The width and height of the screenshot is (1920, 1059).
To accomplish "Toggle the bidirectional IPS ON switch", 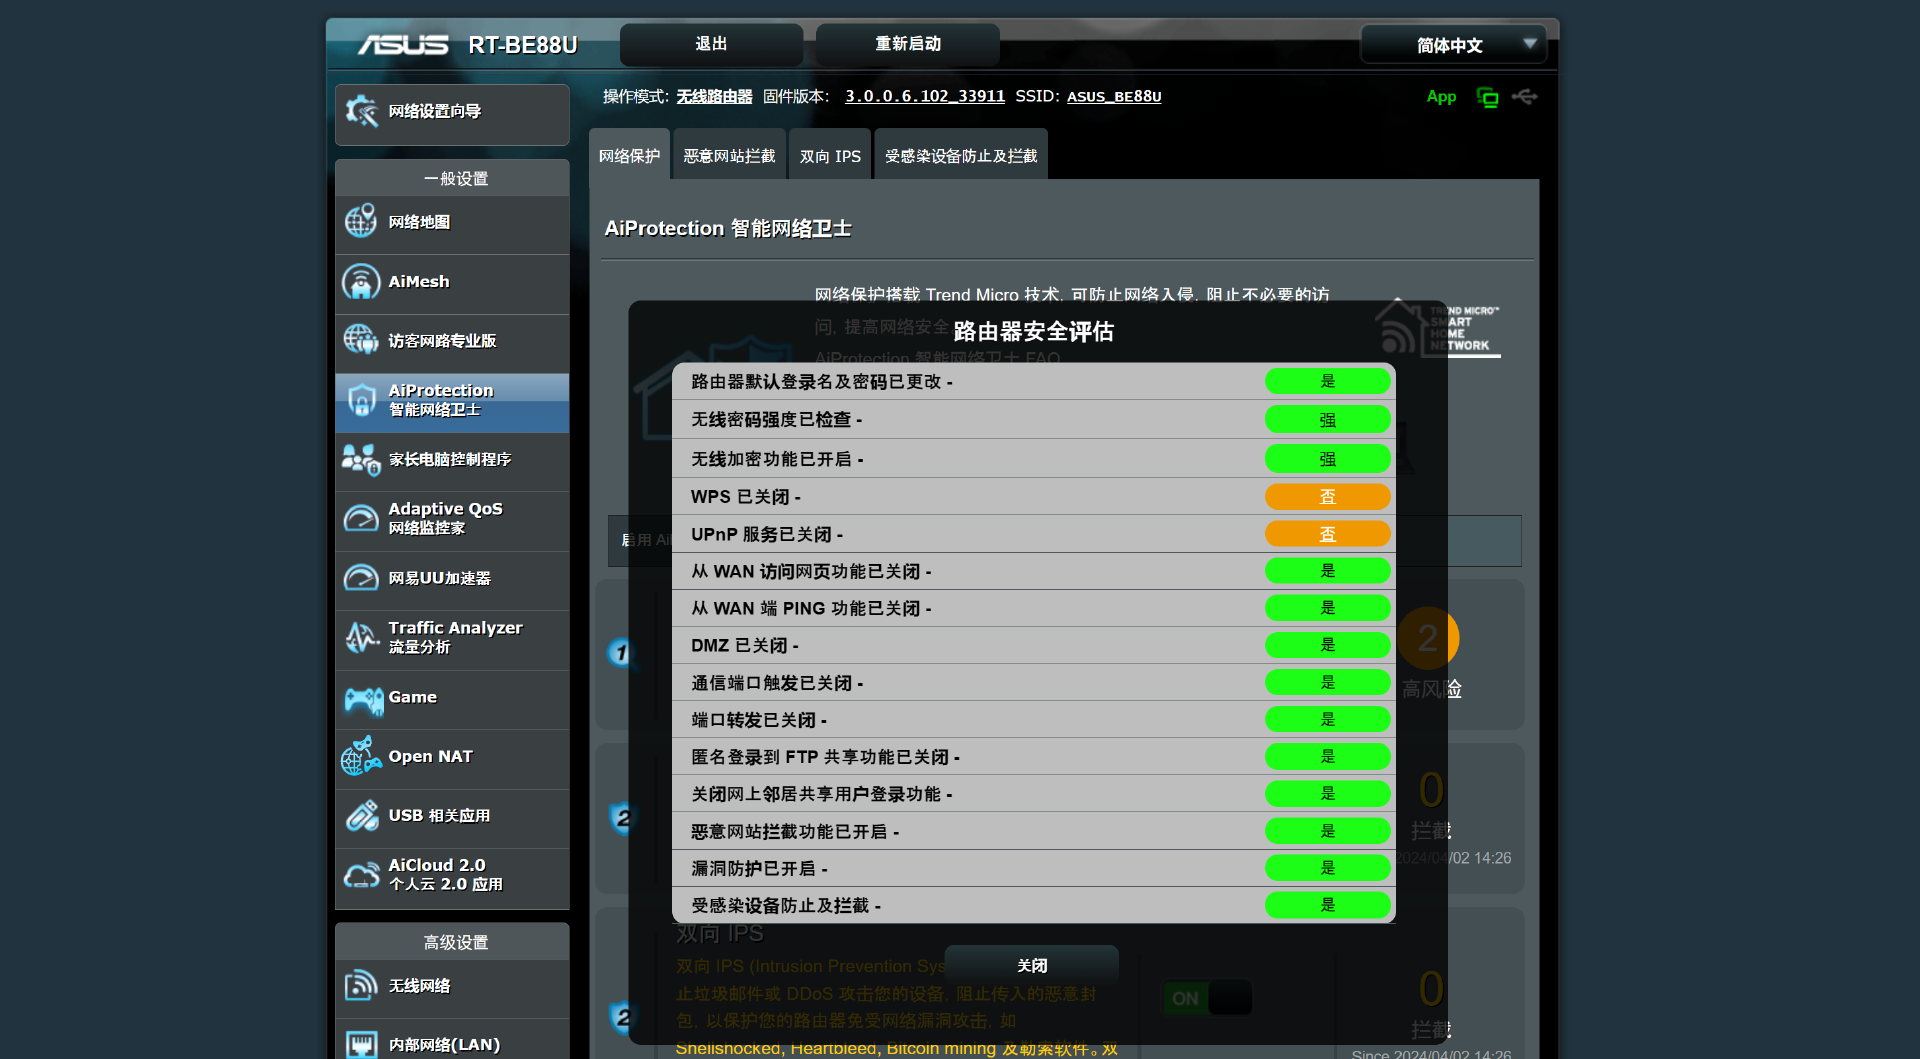I will [1207, 998].
